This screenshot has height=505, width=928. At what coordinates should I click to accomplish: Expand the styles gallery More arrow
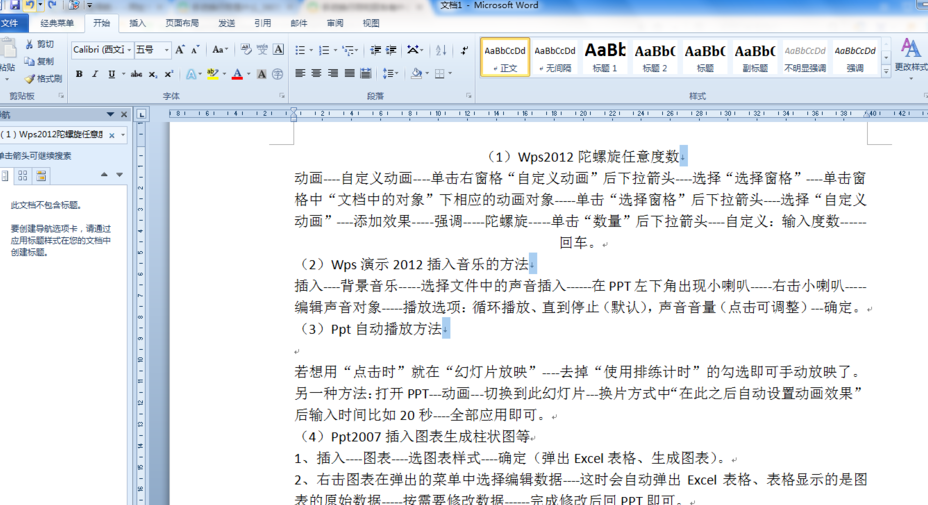click(x=886, y=71)
